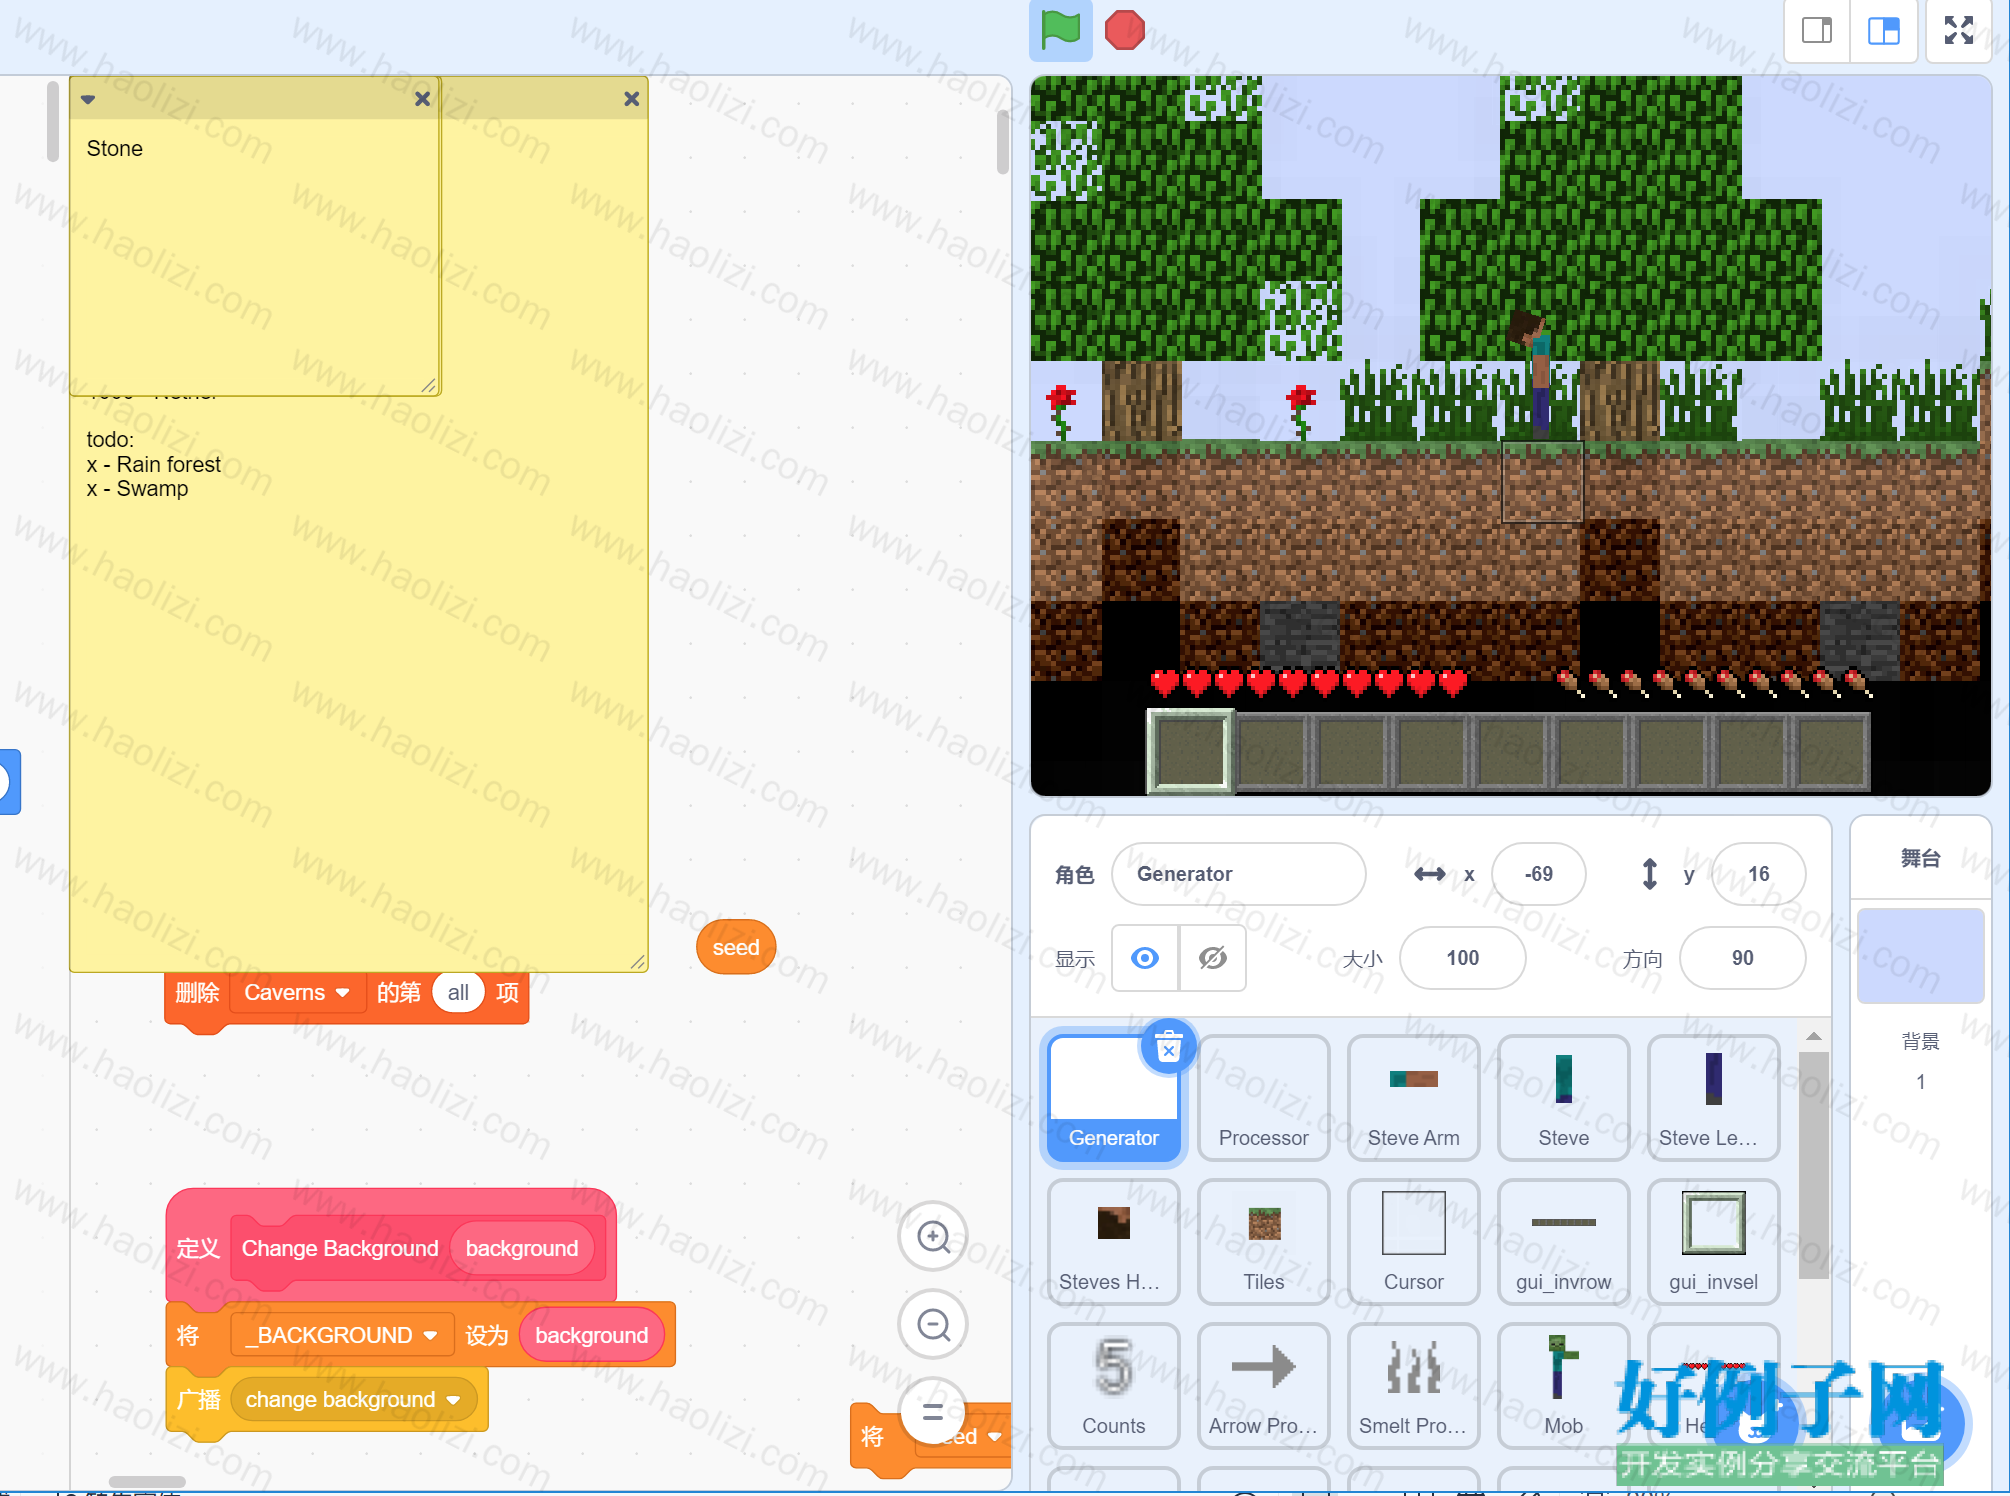Edit the direction field showing 90

1742,958
